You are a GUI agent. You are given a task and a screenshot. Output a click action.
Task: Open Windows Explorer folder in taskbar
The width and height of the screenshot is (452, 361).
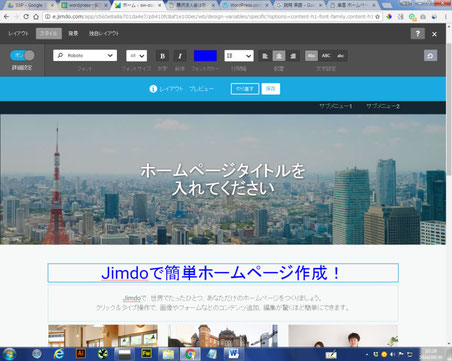[x=168, y=354]
